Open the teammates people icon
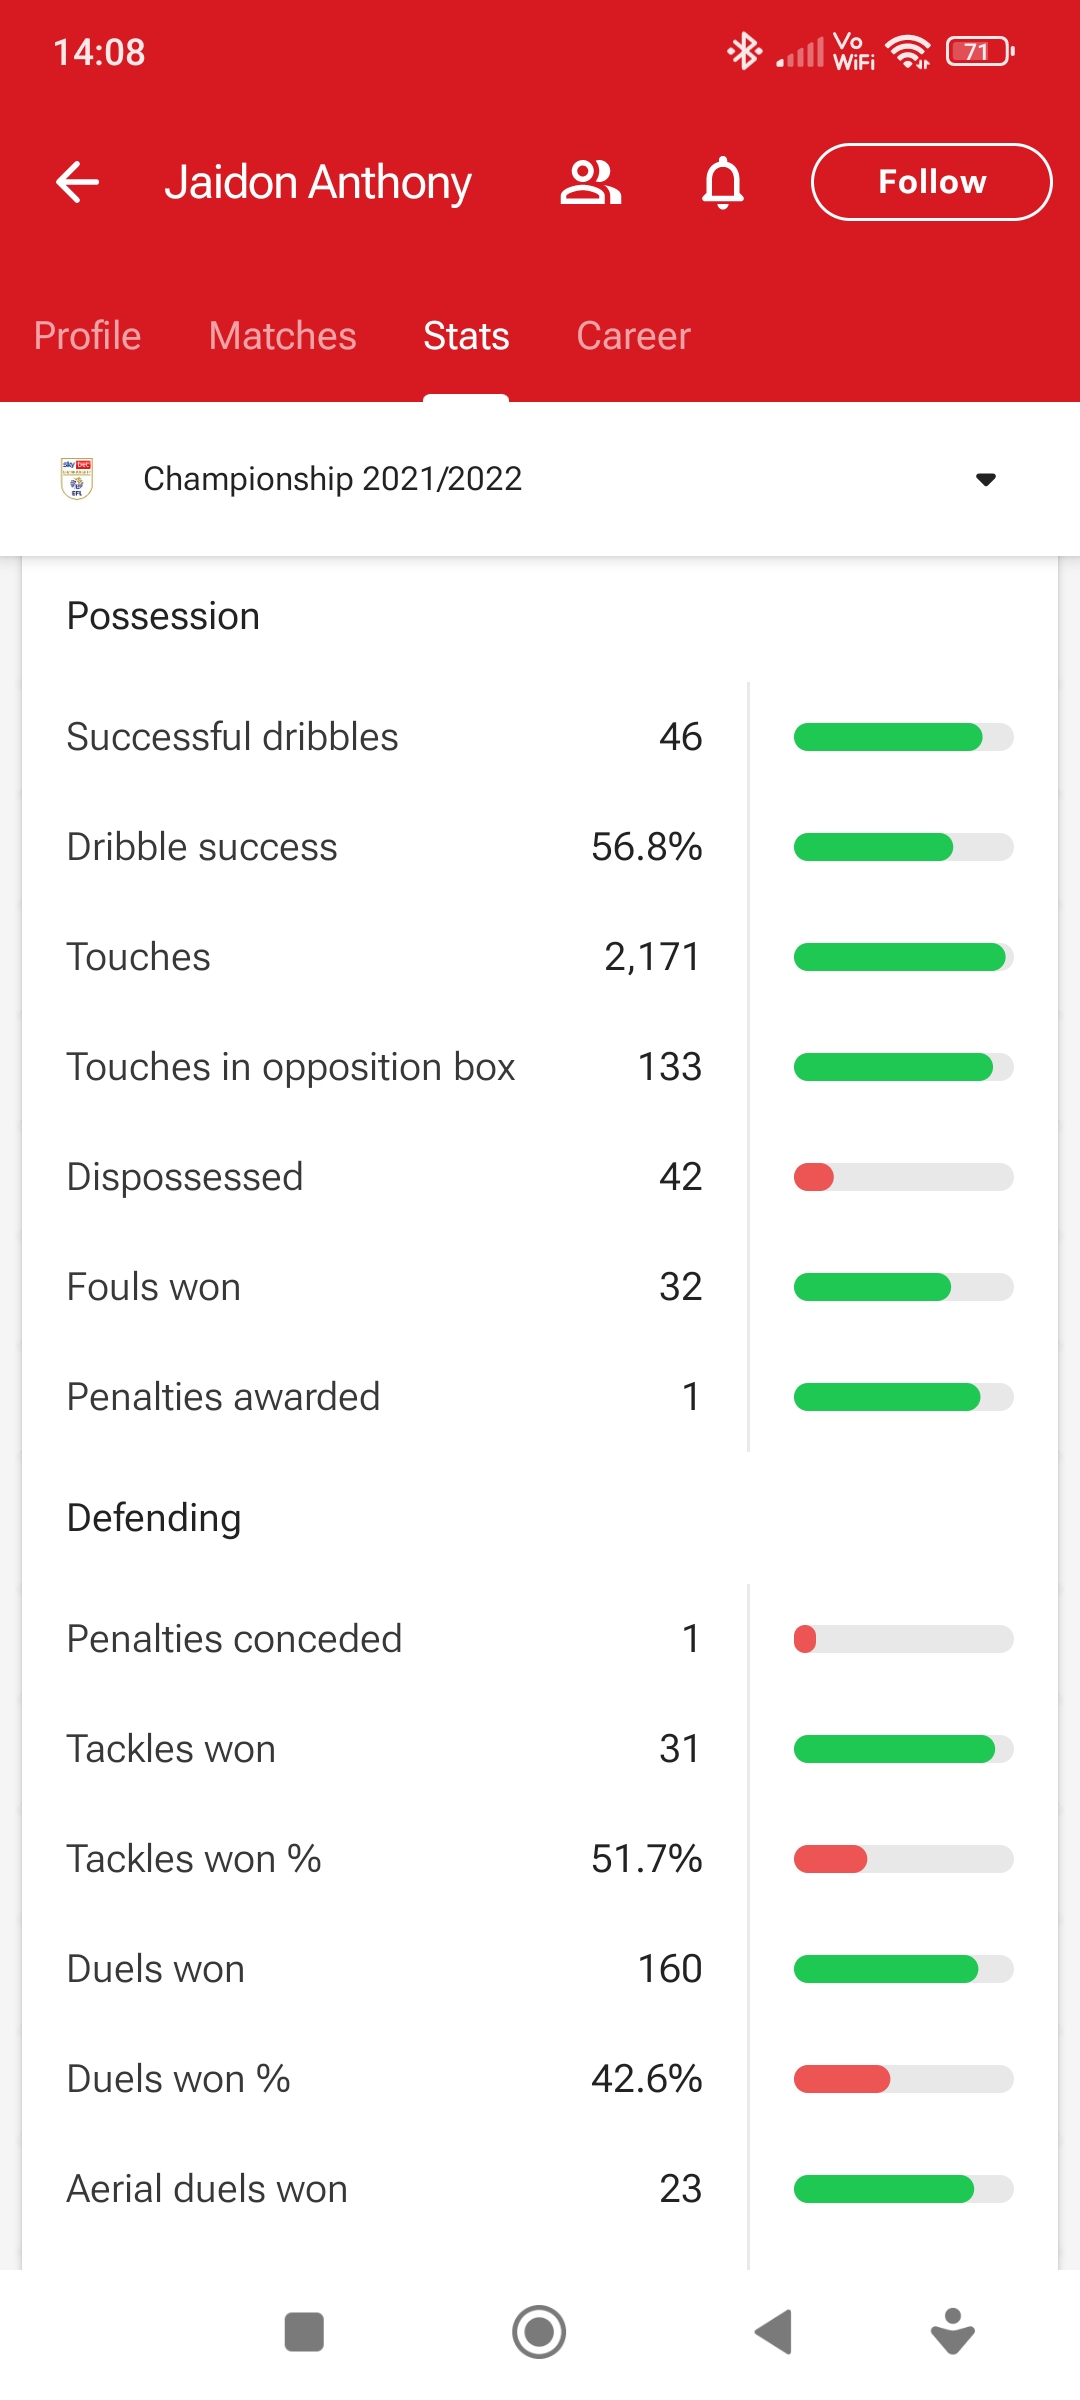Image resolution: width=1080 pixels, height=2400 pixels. (x=590, y=182)
